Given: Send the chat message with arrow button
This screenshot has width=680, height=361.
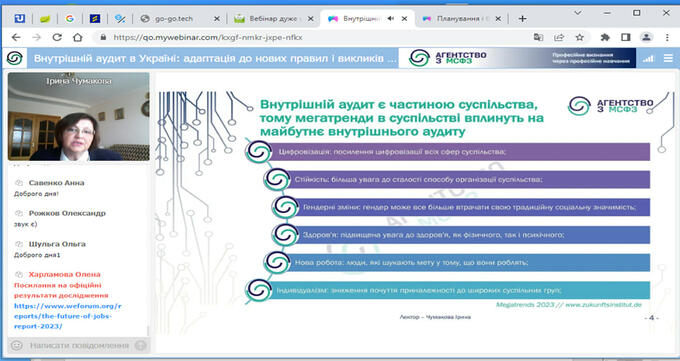Looking at the screenshot, I should 140,345.
